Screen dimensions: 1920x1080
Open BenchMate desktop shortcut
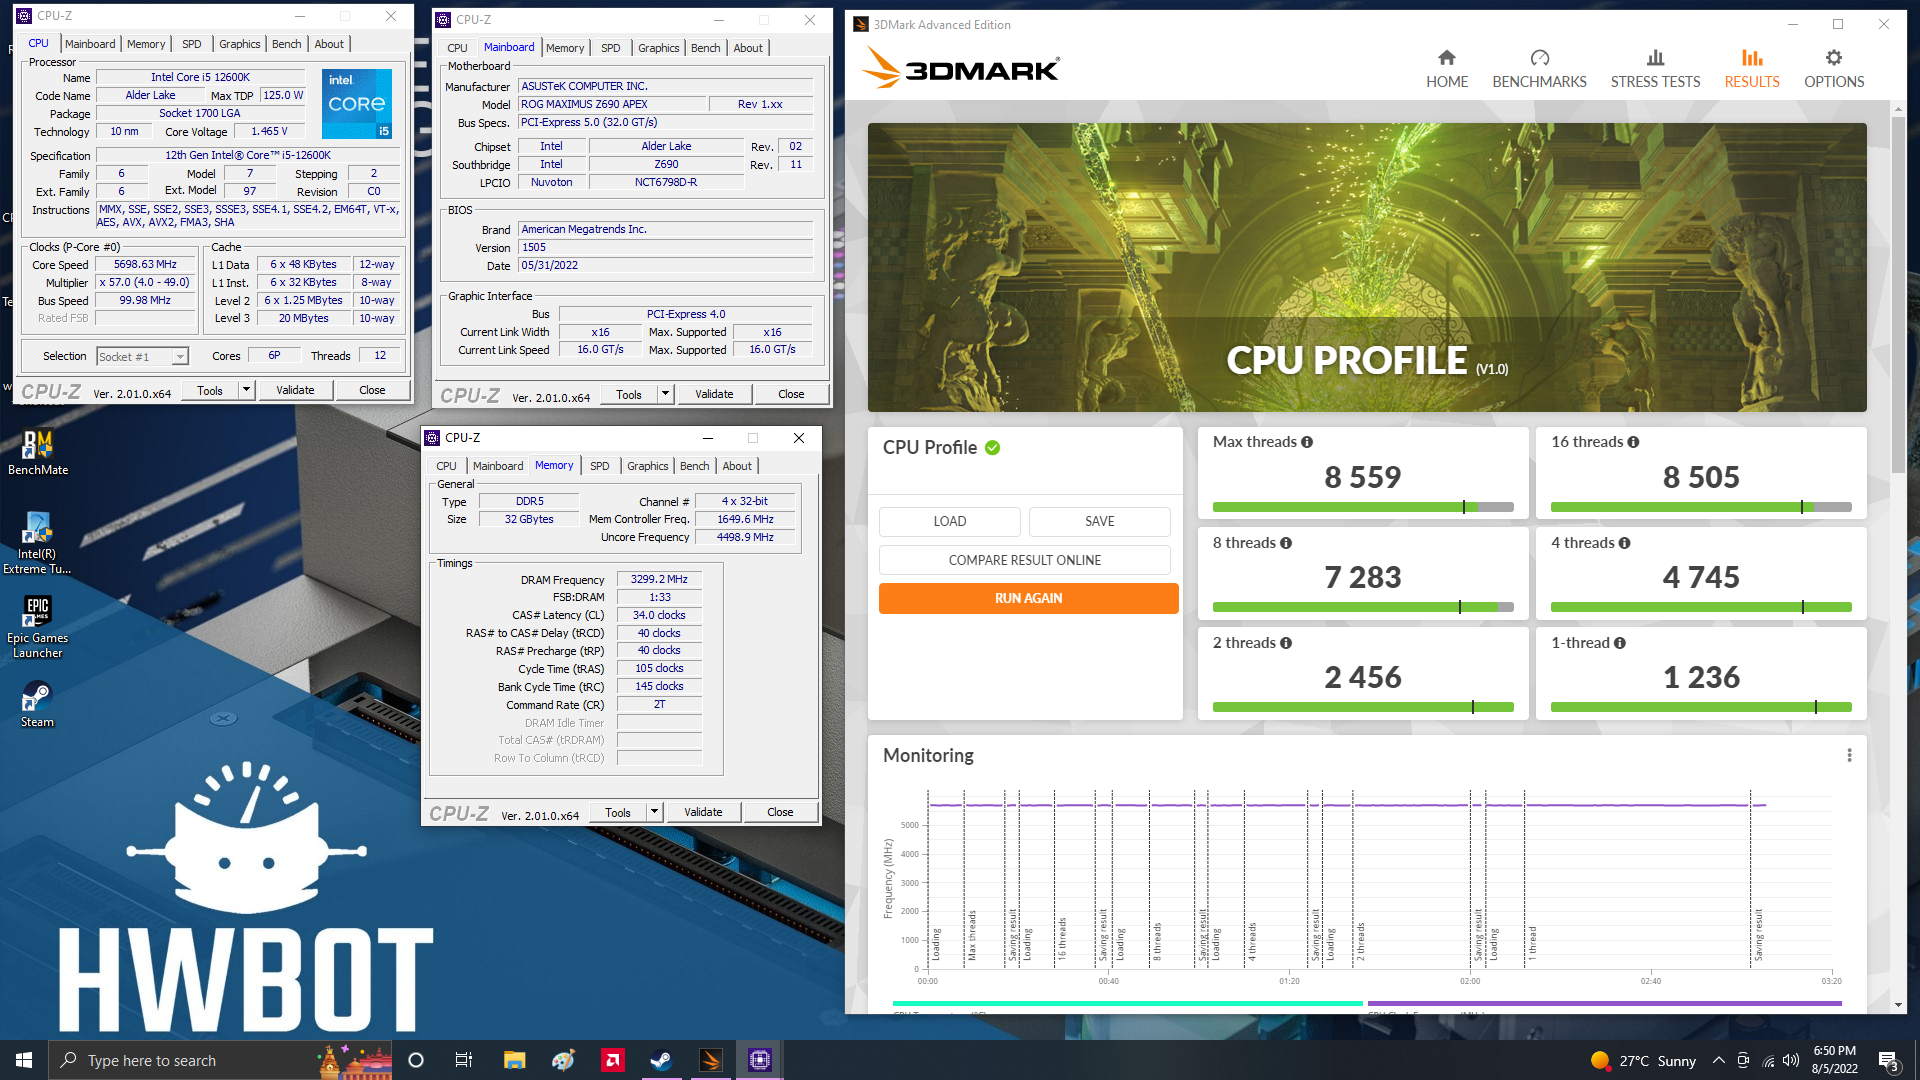(x=38, y=452)
